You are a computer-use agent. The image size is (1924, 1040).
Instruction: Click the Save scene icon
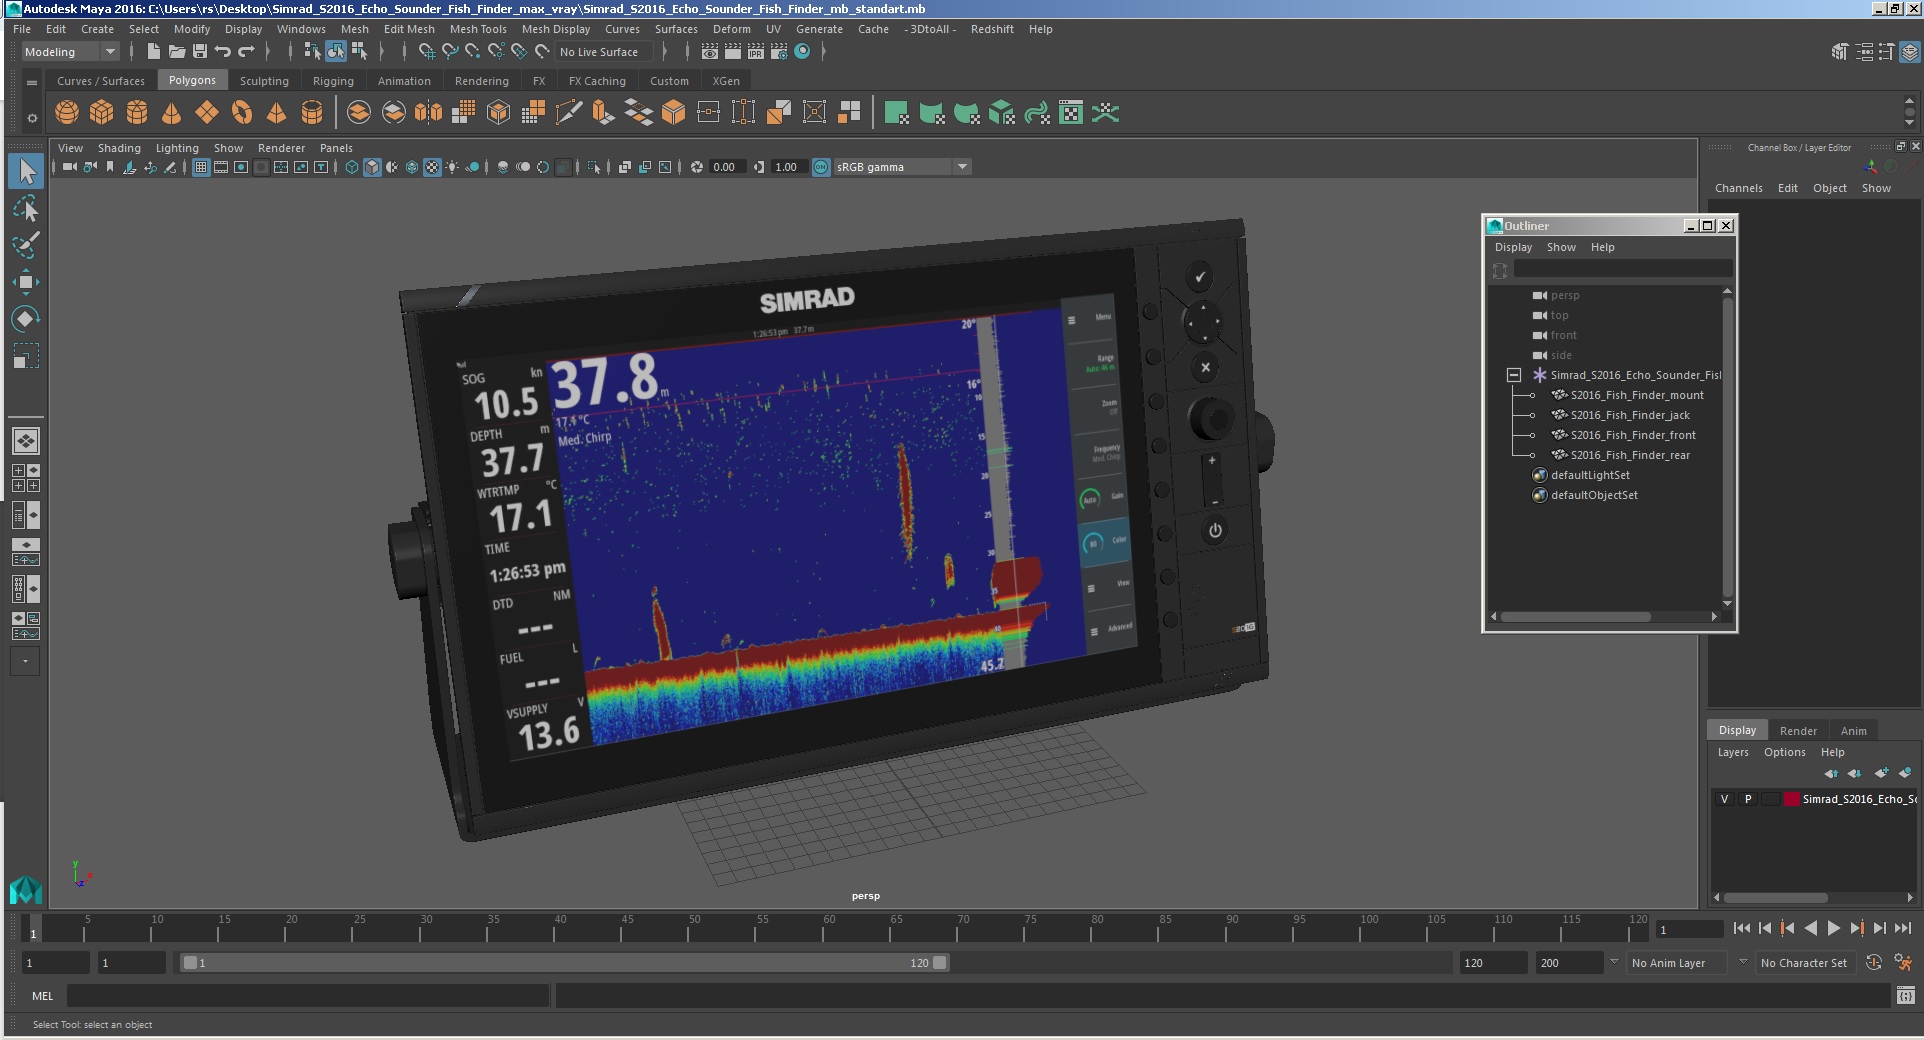click(200, 51)
